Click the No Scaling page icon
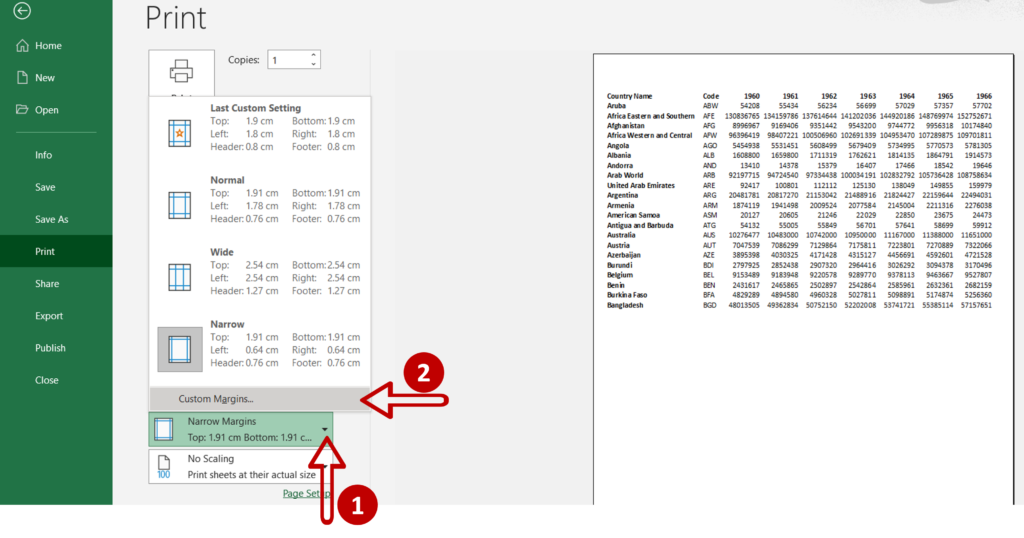The height and width of the screenshot is (538, 1024). point(164,467)
